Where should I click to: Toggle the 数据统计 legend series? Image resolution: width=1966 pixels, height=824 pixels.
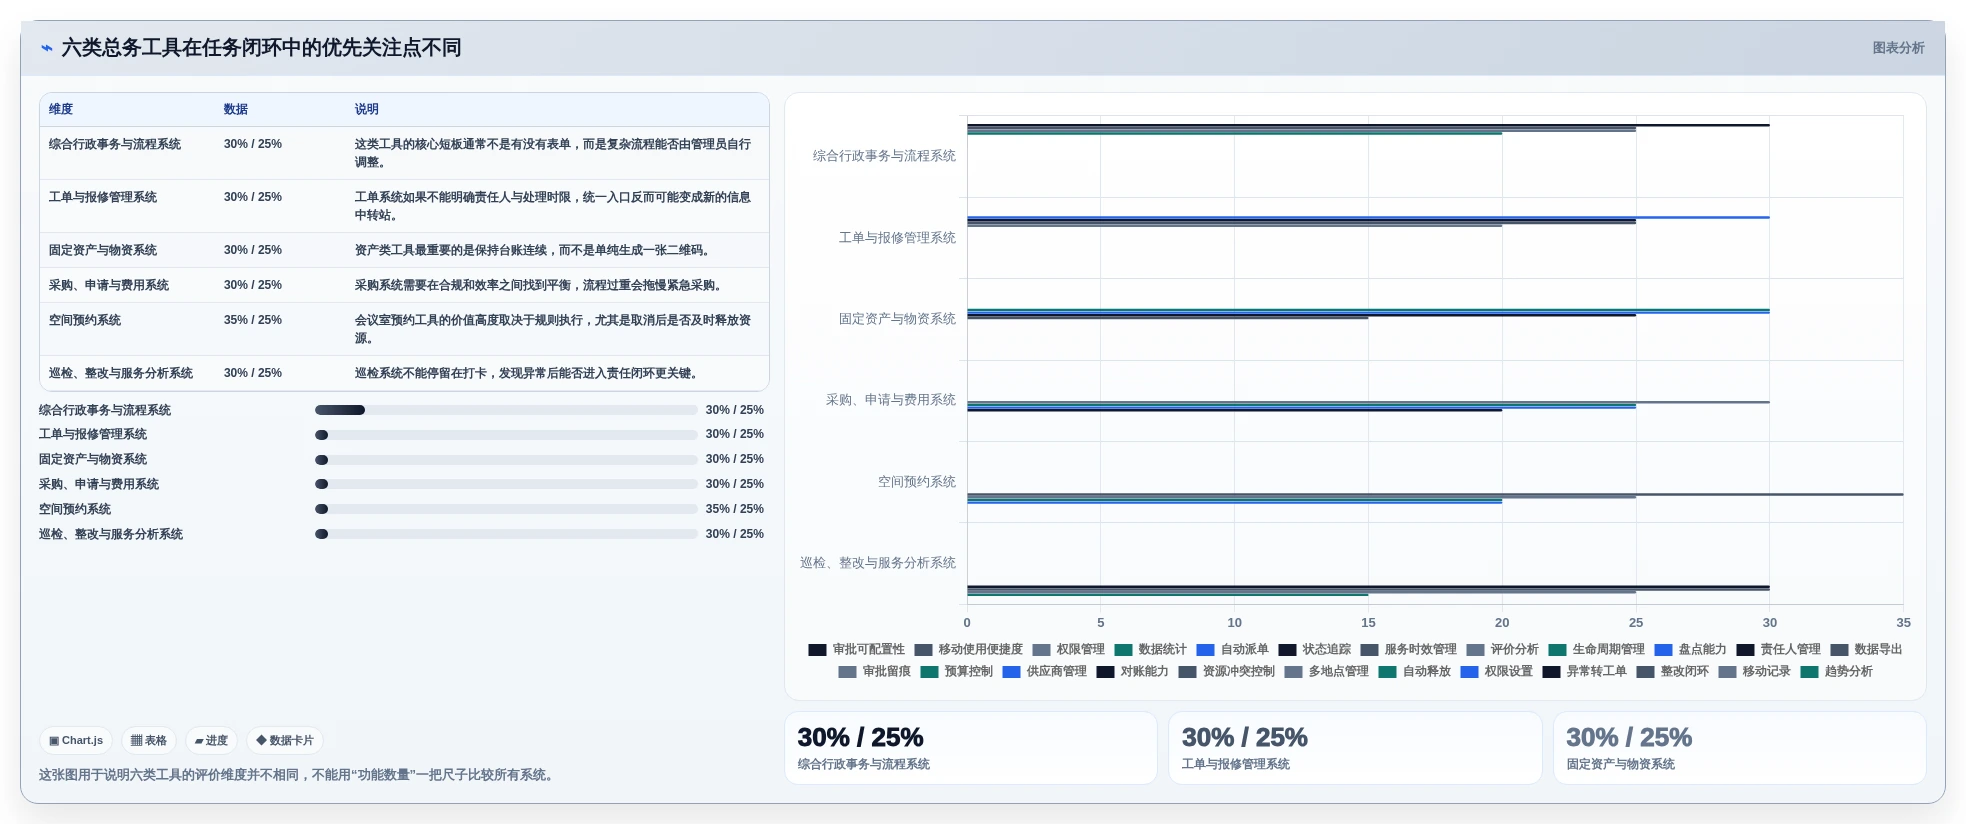click(x=1150, y=650)
